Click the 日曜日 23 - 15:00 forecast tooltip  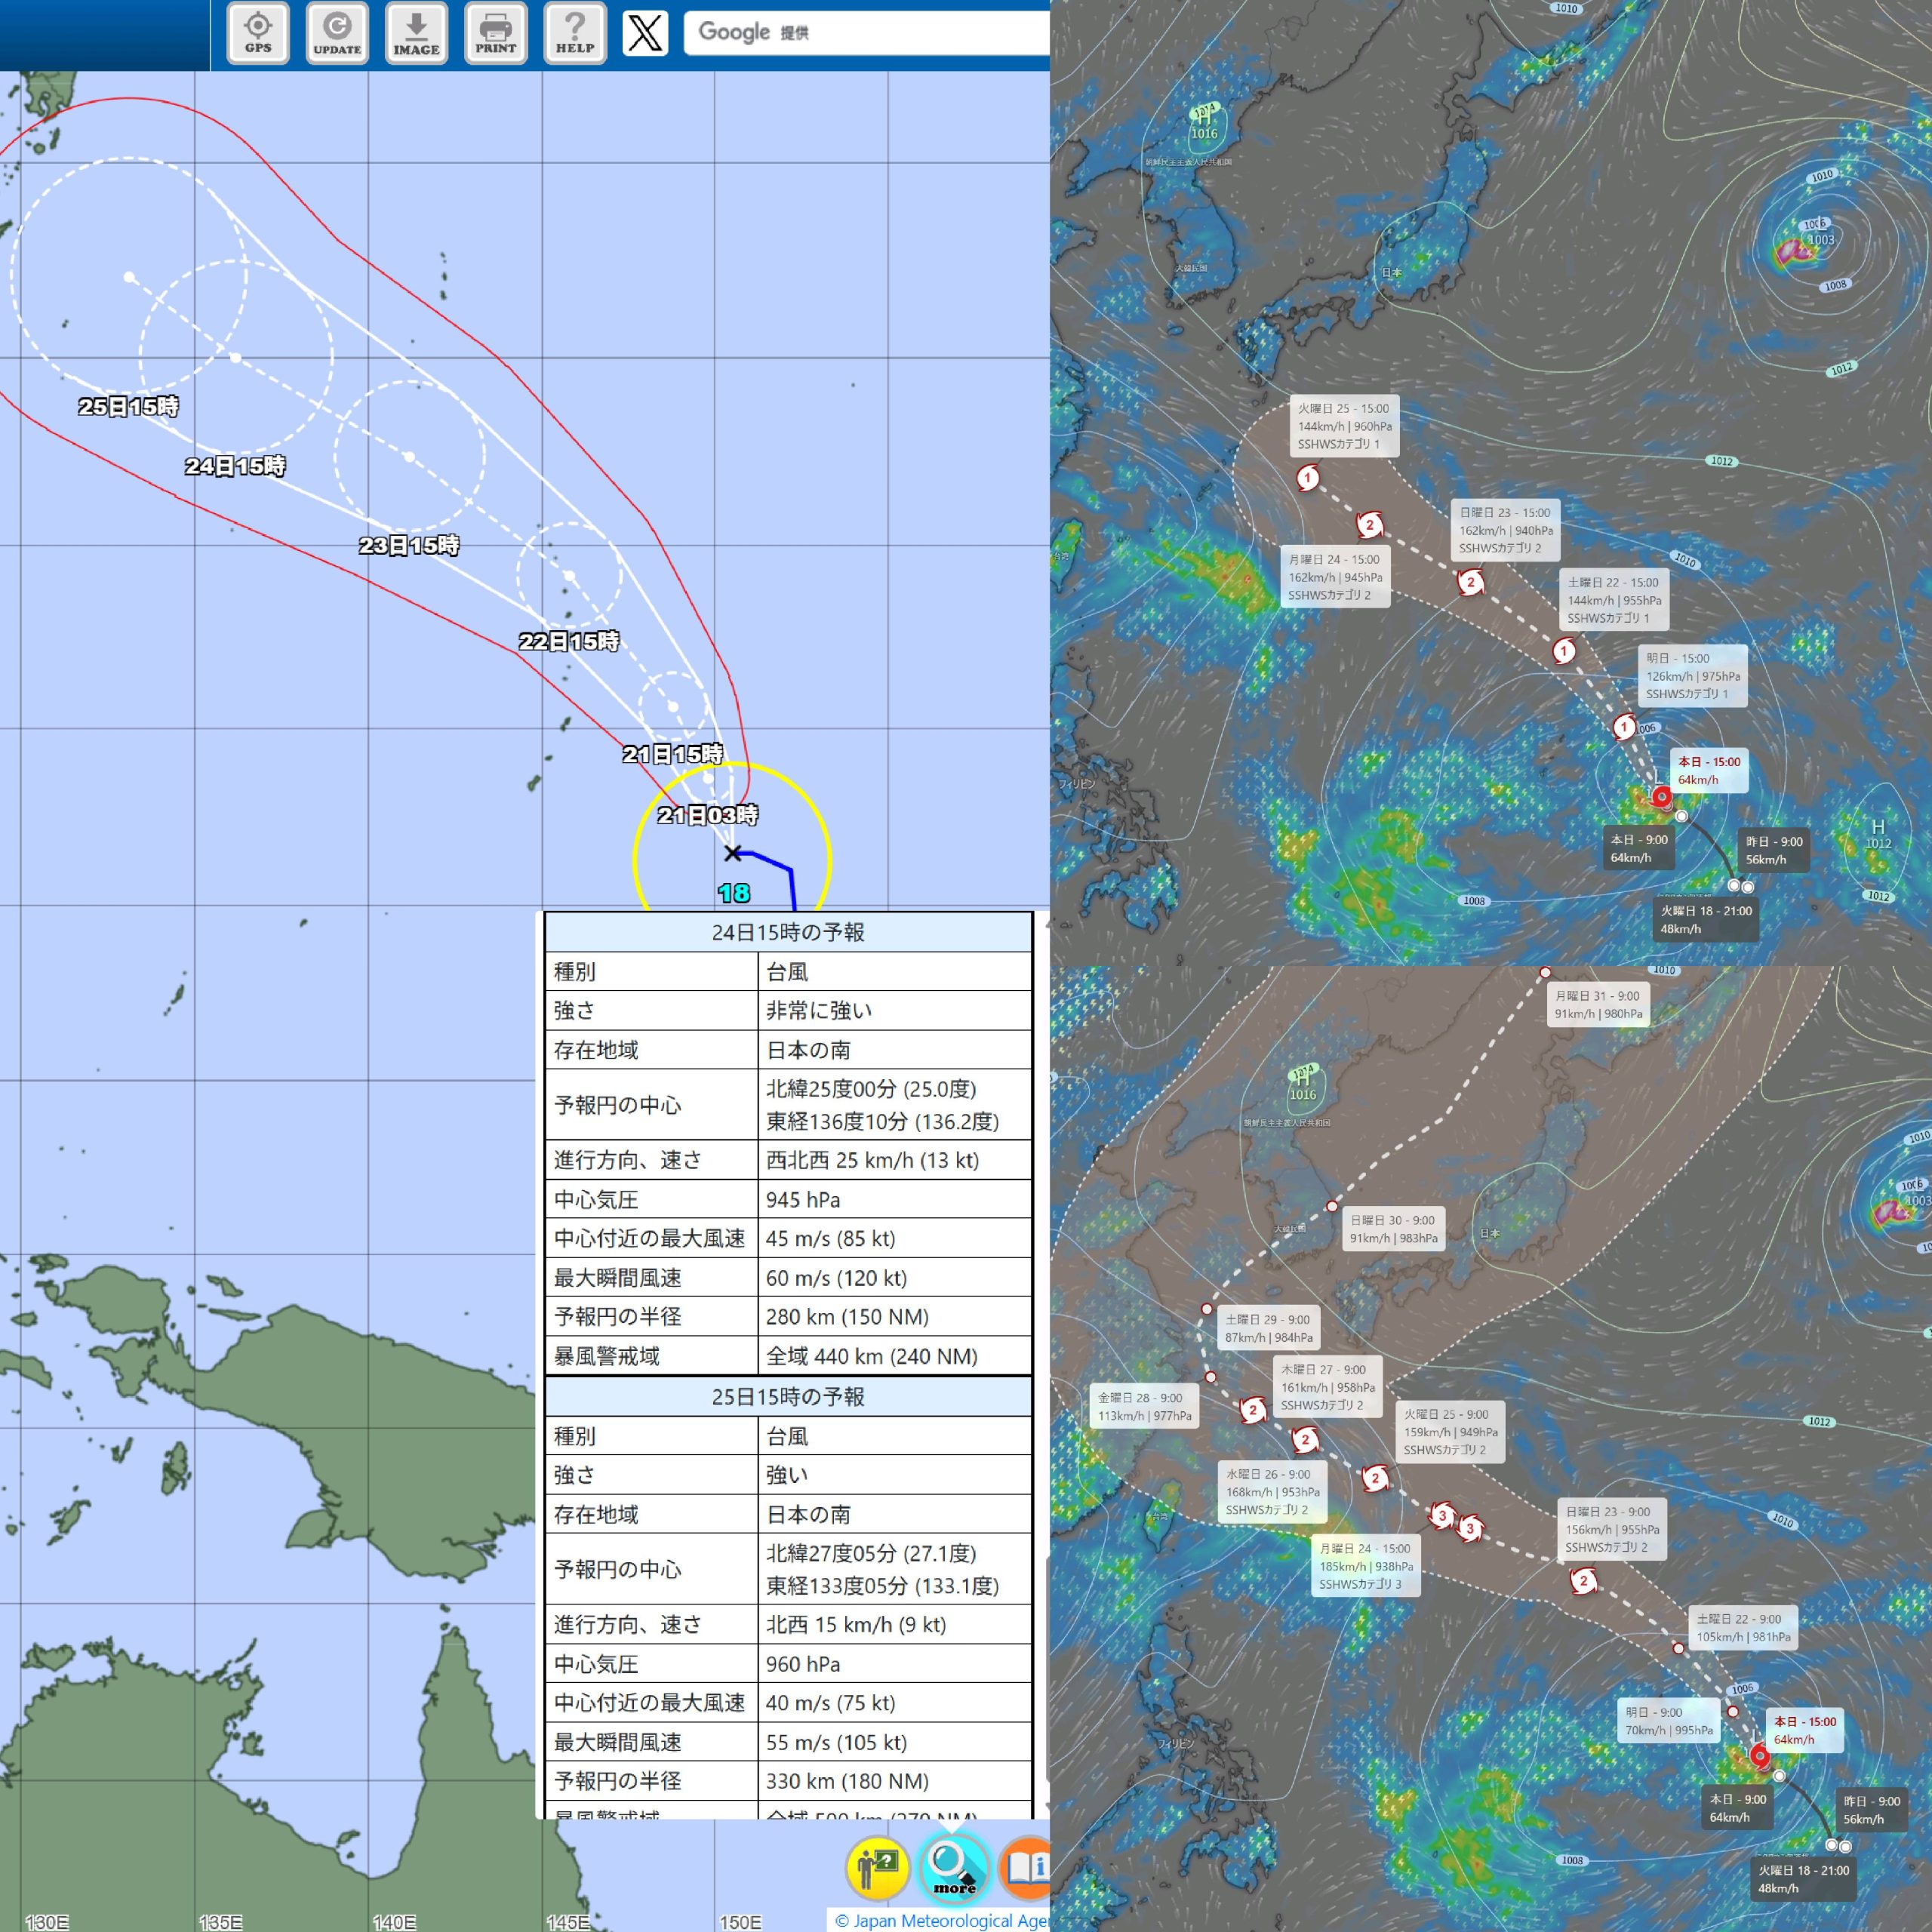(x=1505, y=530)
